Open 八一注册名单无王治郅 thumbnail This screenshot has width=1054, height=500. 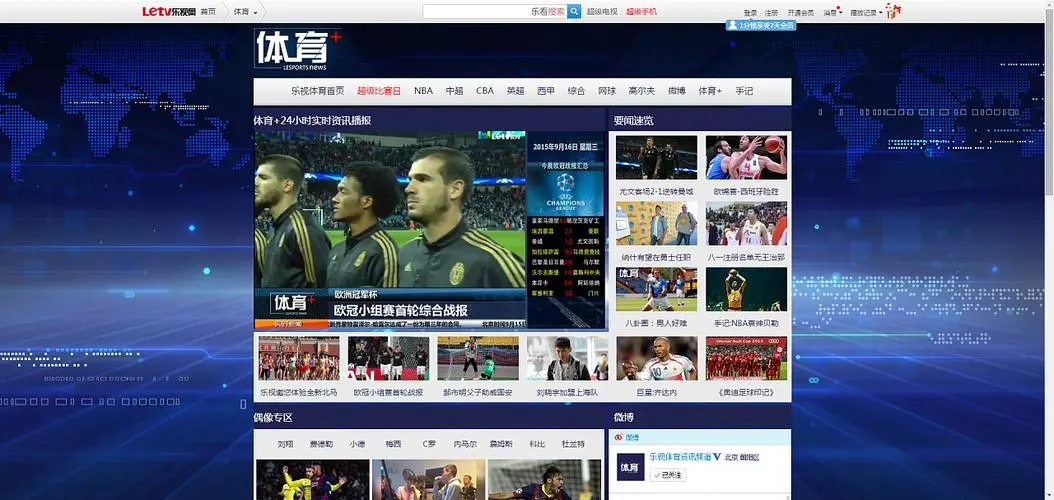pyautogui.click(x=746, y=223)
